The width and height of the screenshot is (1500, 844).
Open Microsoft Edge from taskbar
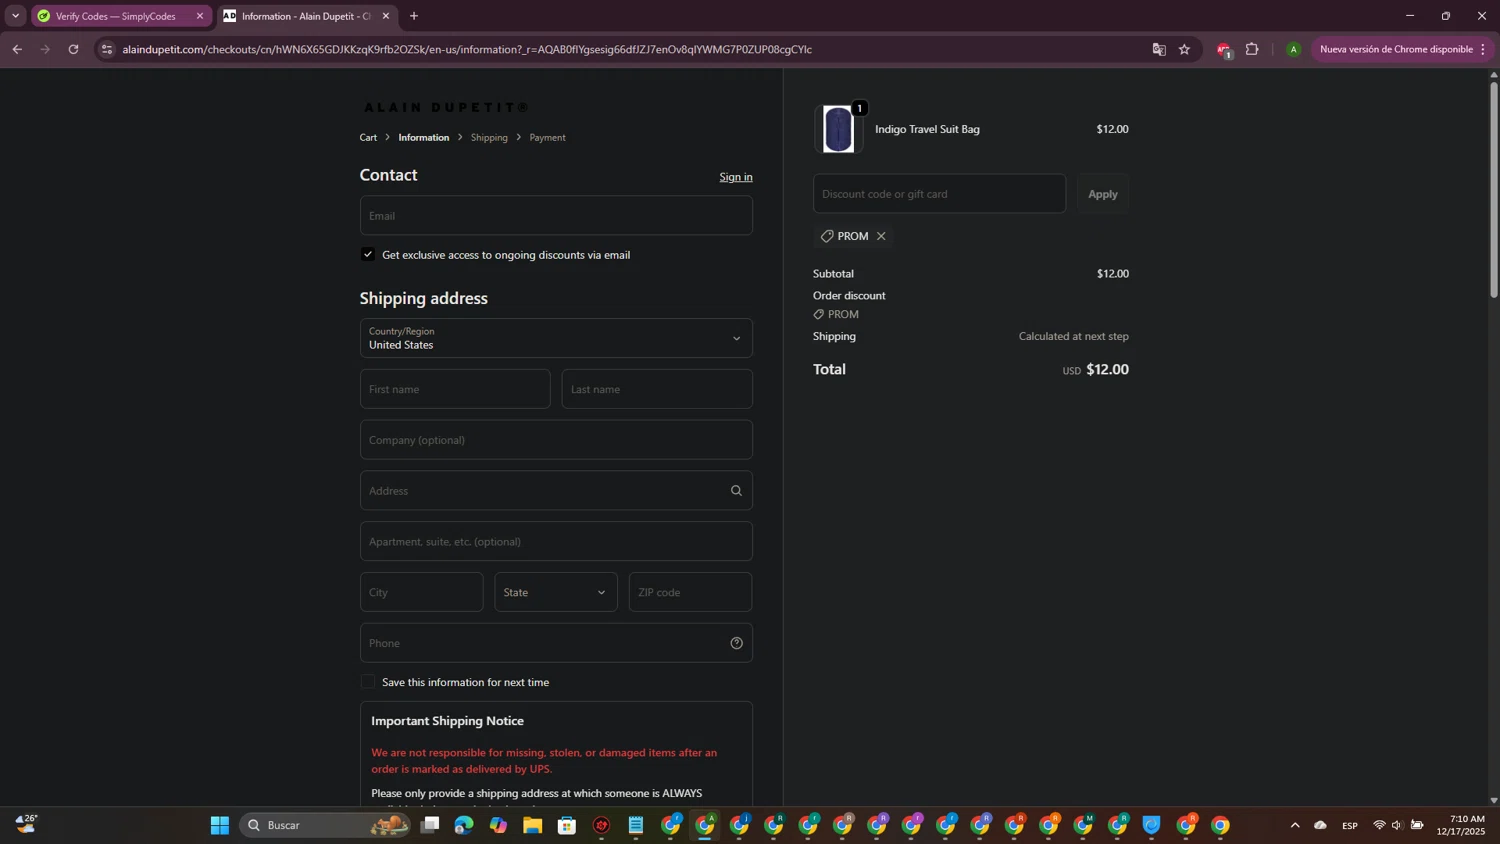[x=464, y=825]
